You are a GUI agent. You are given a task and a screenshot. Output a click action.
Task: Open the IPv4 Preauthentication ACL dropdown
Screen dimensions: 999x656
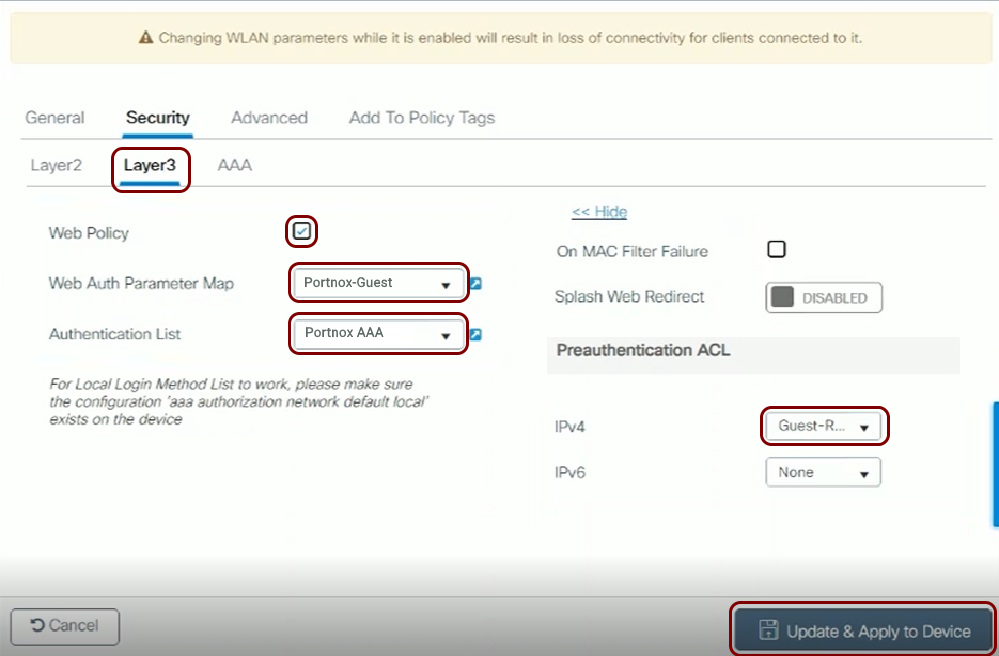(823, 426)
